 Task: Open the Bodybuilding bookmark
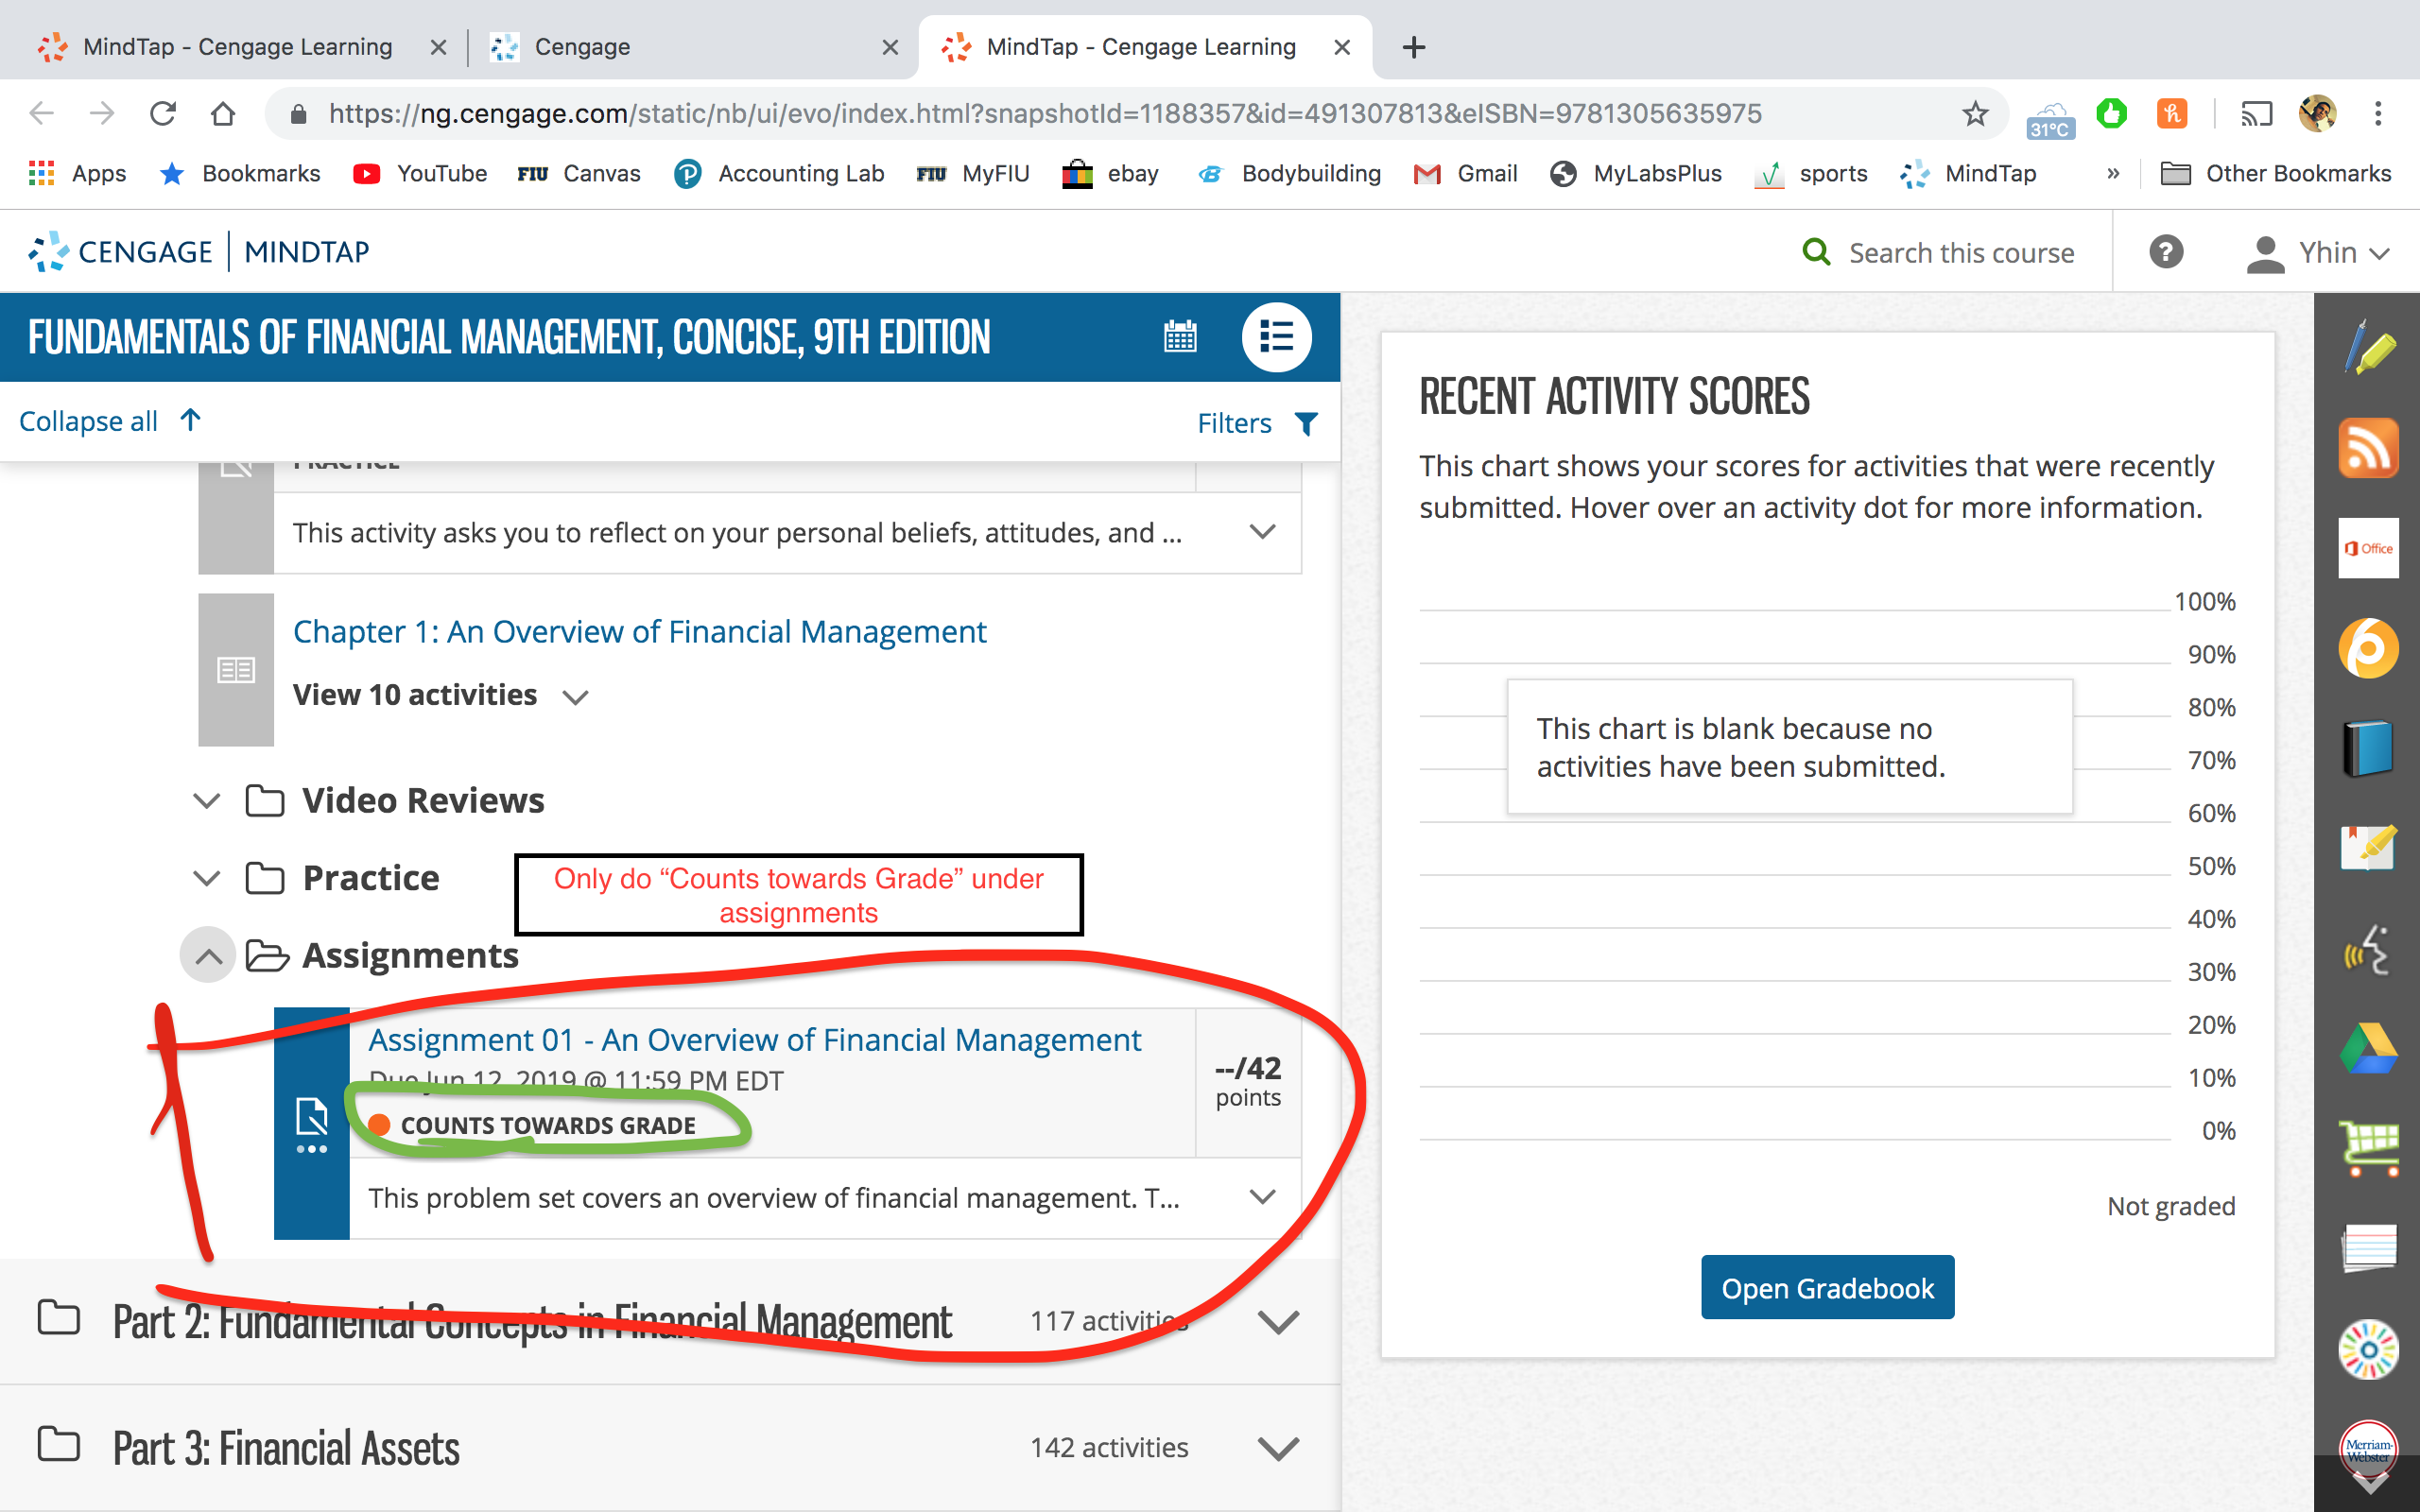1289,174
